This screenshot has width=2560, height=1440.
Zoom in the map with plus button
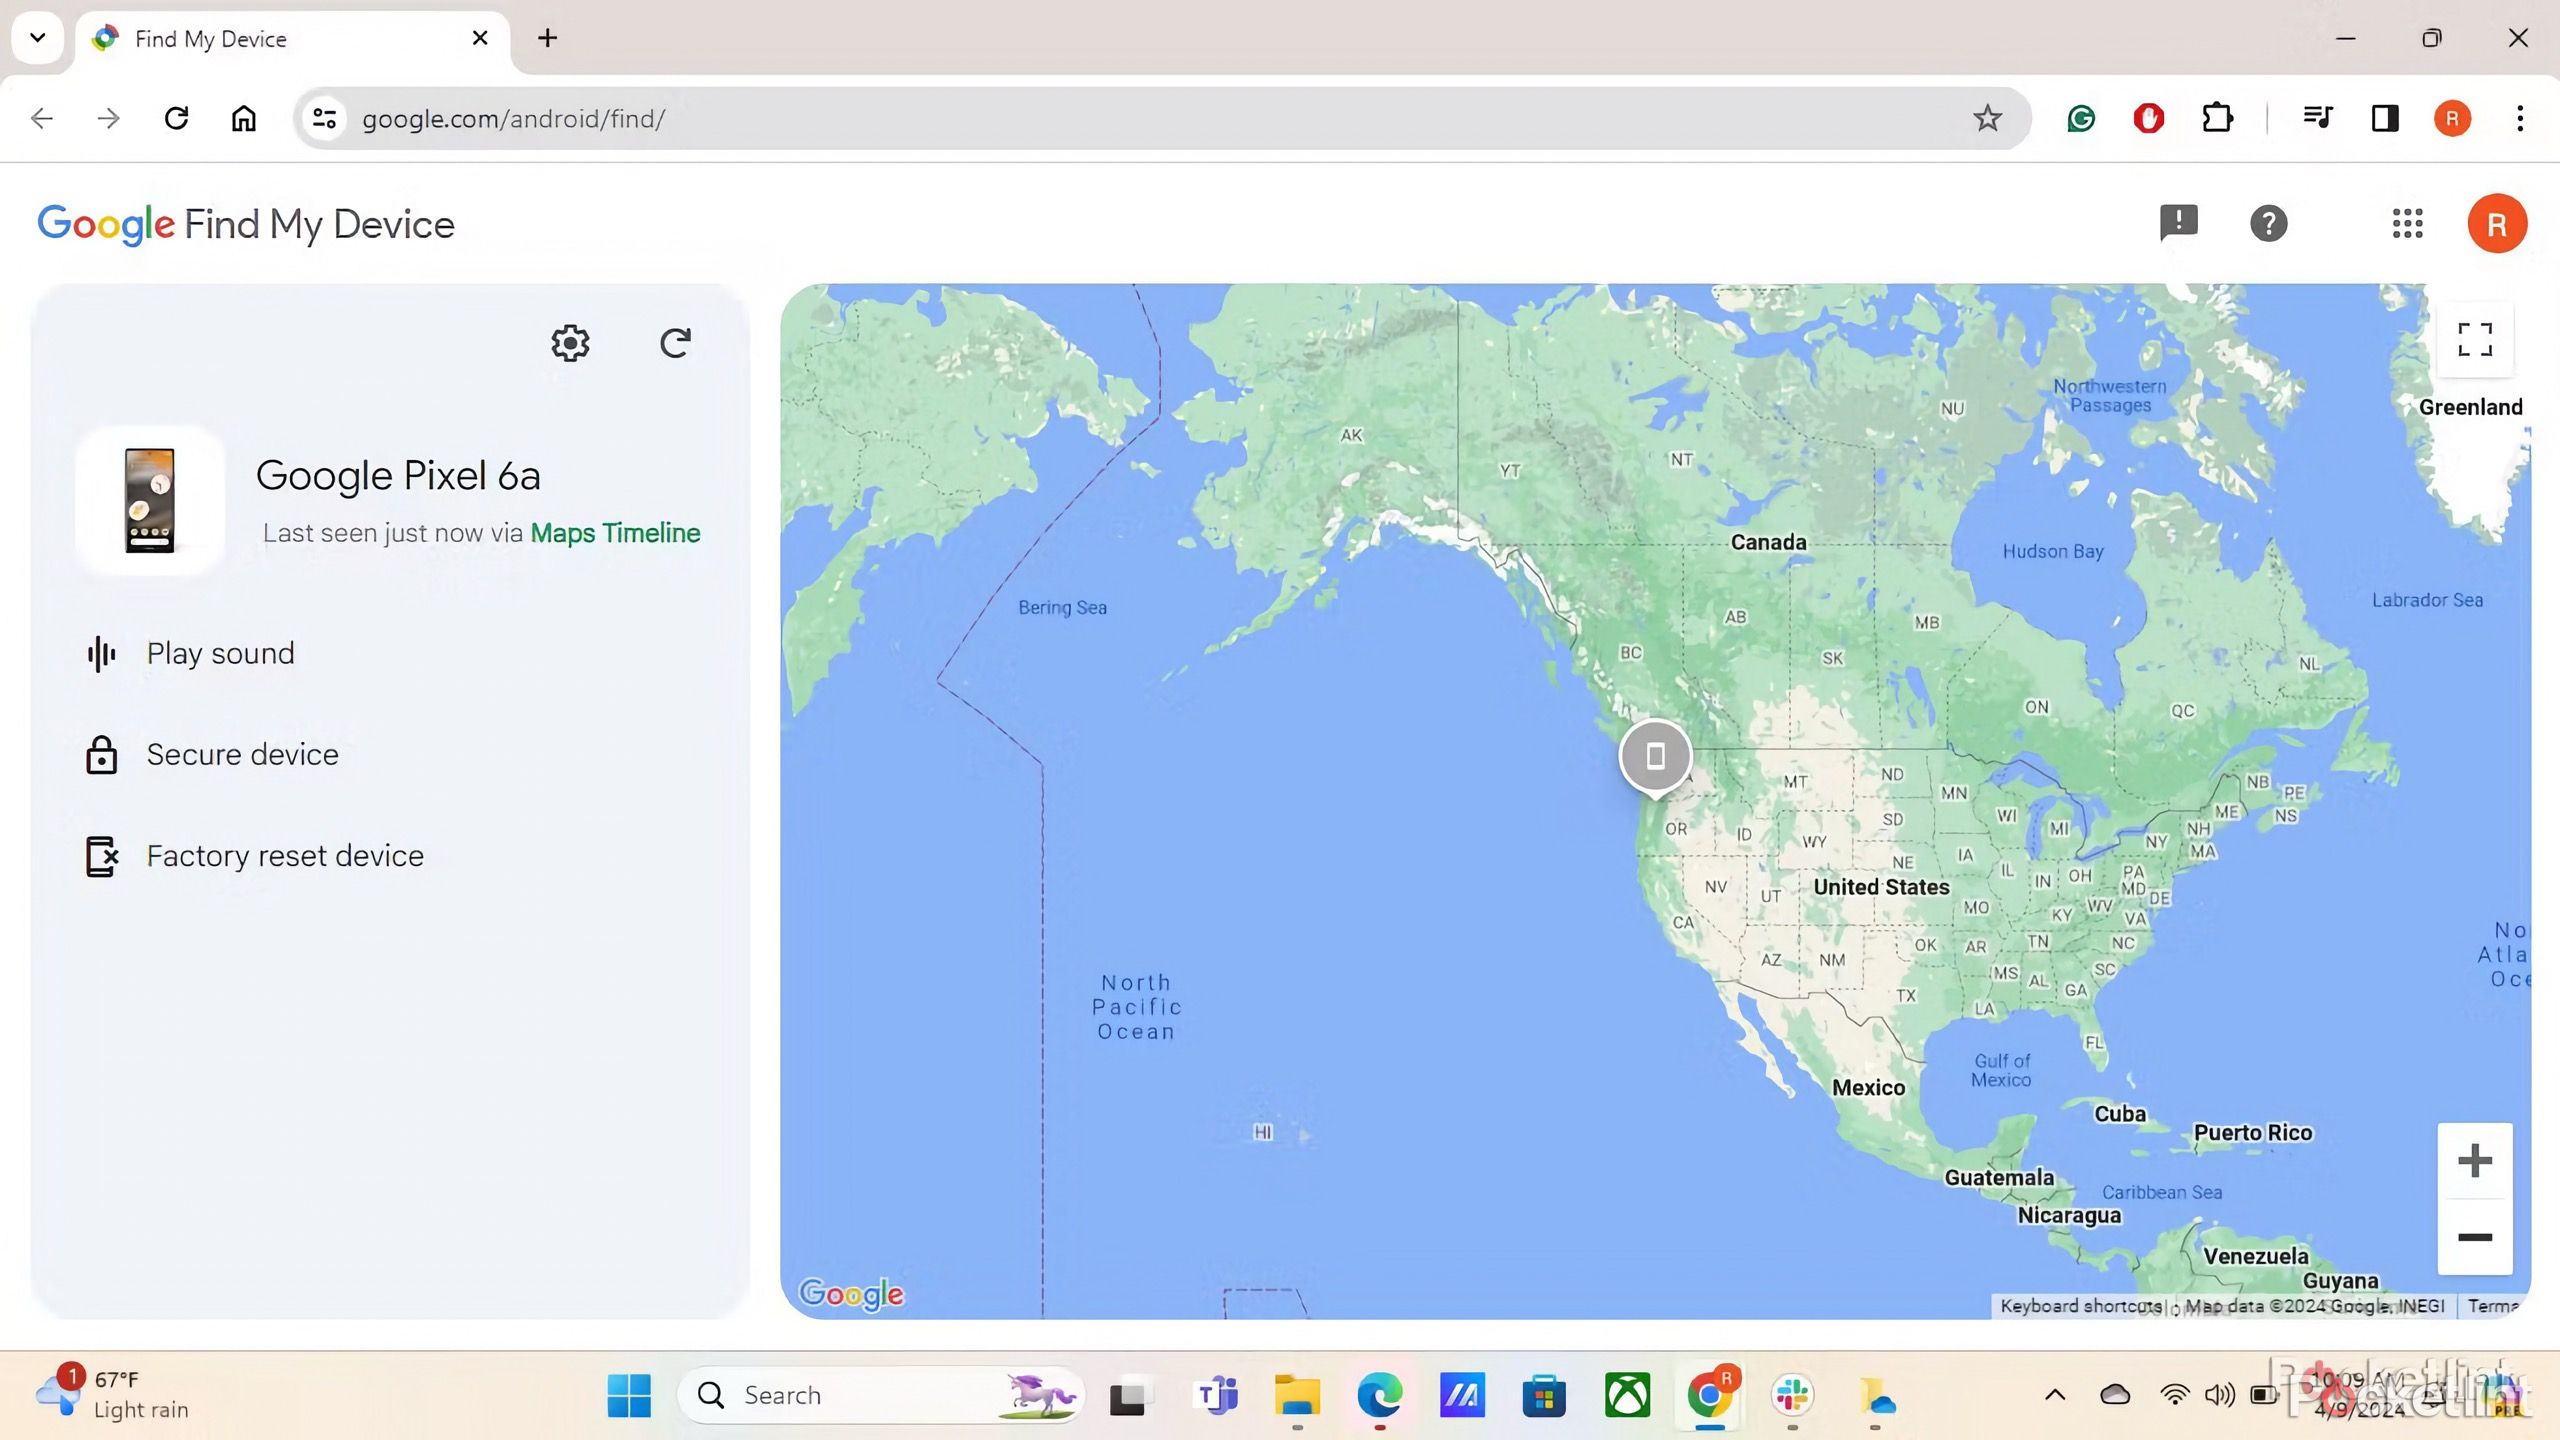[2475, 1160]
